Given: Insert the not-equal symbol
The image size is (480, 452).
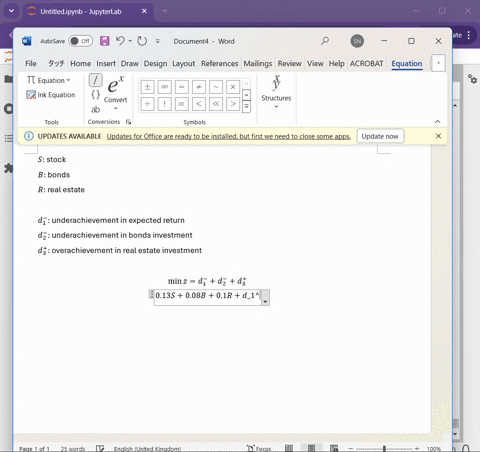Looking at the screenshot, I should [199, 87].
